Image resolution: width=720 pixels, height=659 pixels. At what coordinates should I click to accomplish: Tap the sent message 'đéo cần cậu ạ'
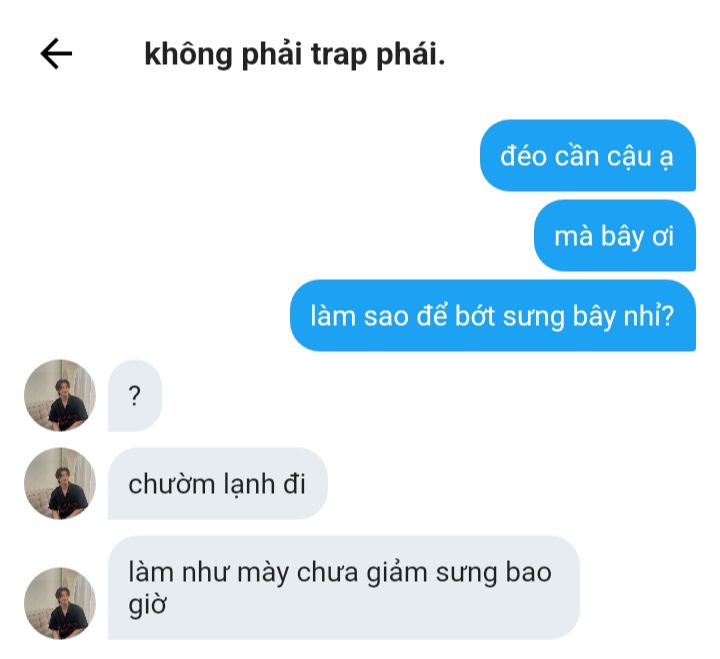click(588, 155)
